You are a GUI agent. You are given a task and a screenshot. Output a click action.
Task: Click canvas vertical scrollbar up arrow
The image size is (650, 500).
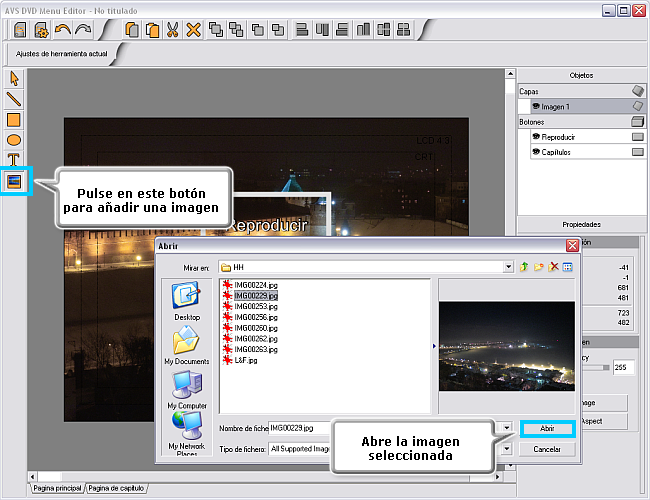pos(510,74)
